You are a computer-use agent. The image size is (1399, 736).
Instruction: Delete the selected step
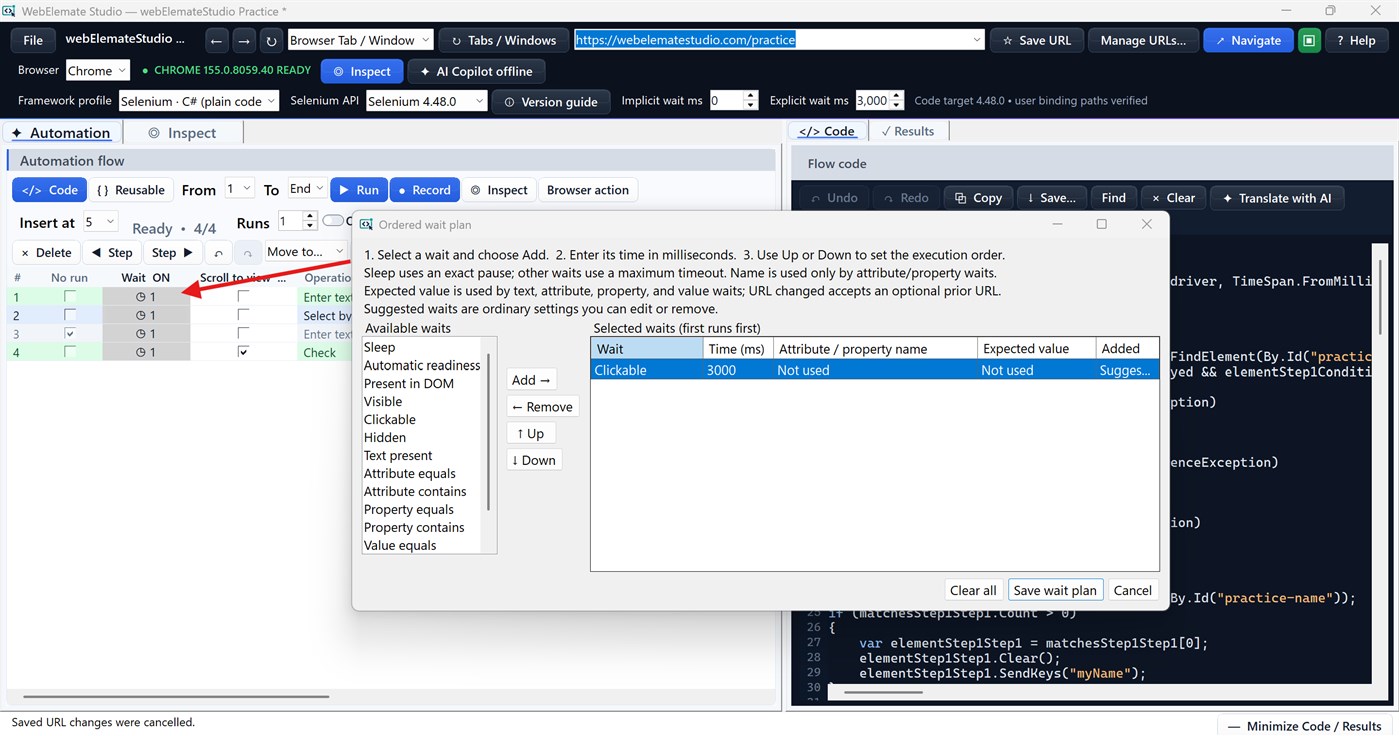click(46, 253)
